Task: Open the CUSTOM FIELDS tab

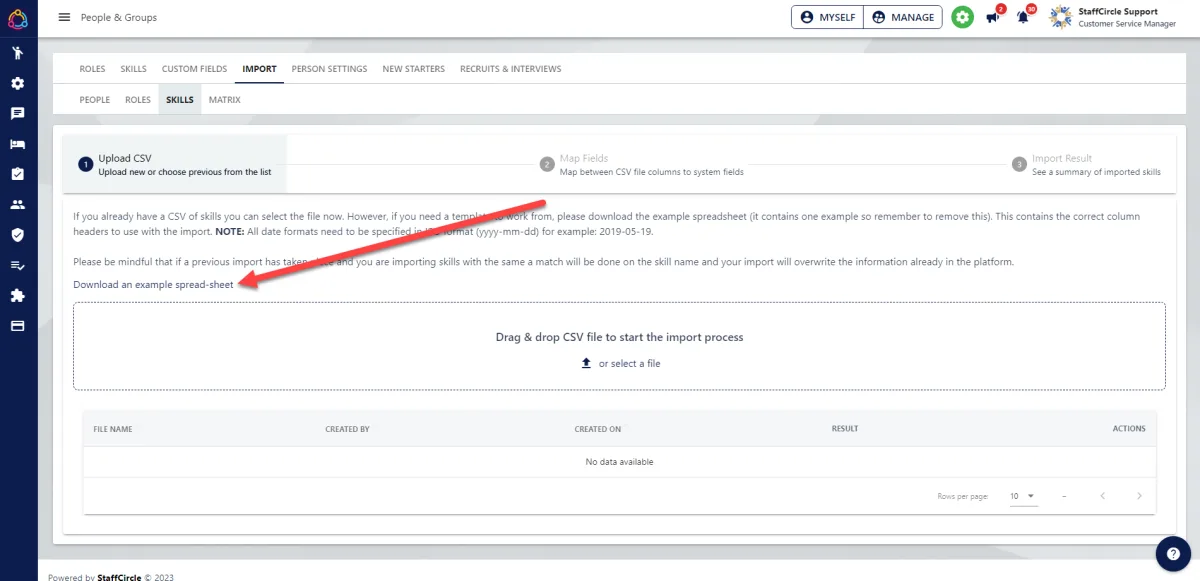Action: (194, 69)
